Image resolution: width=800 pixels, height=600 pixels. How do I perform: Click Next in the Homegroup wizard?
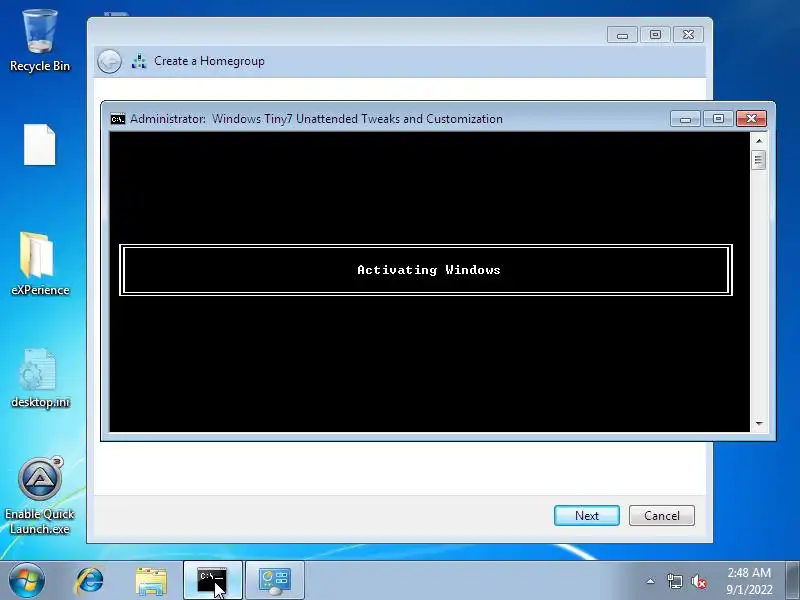(587, 515)
